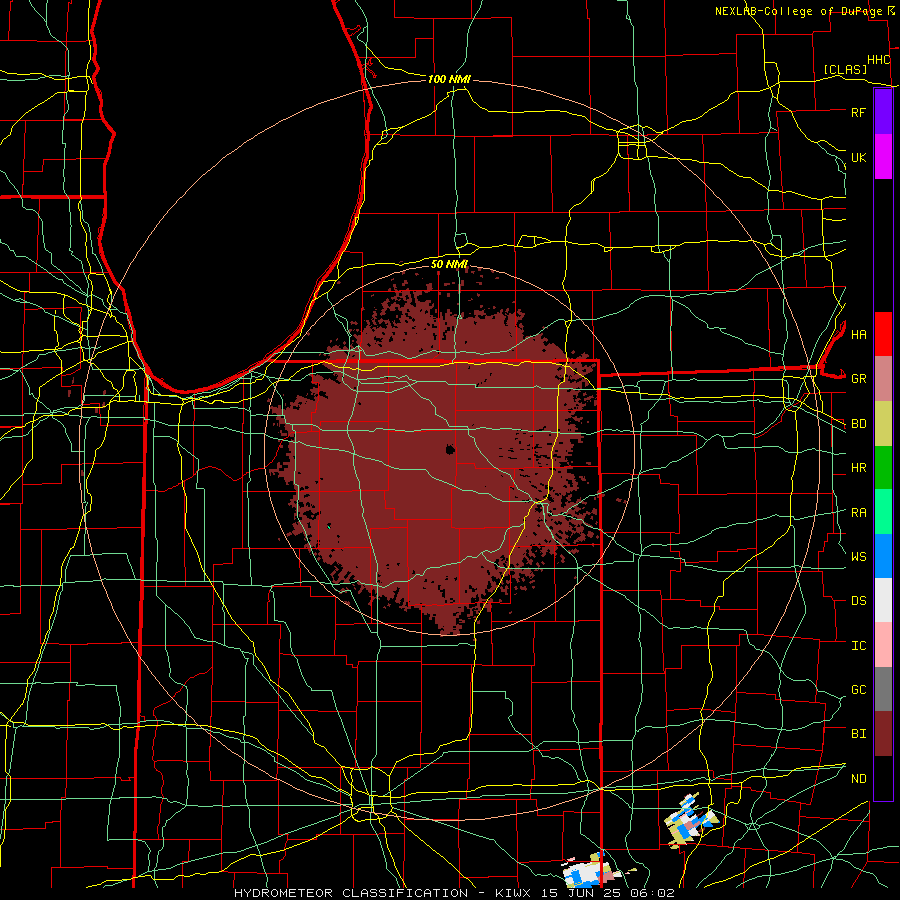This screenshot has width=900, height=900.
Task: Click the brown BI legend swatch
Action: click(883, 734)
